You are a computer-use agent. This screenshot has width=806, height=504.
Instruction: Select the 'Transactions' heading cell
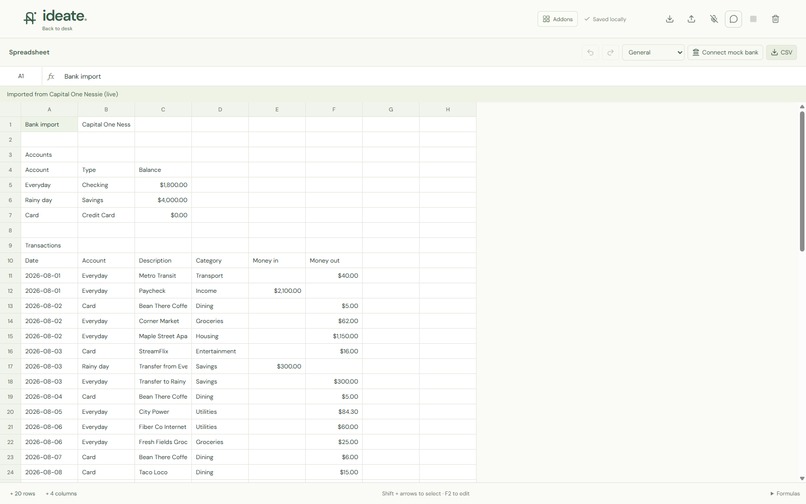point(49,246)
